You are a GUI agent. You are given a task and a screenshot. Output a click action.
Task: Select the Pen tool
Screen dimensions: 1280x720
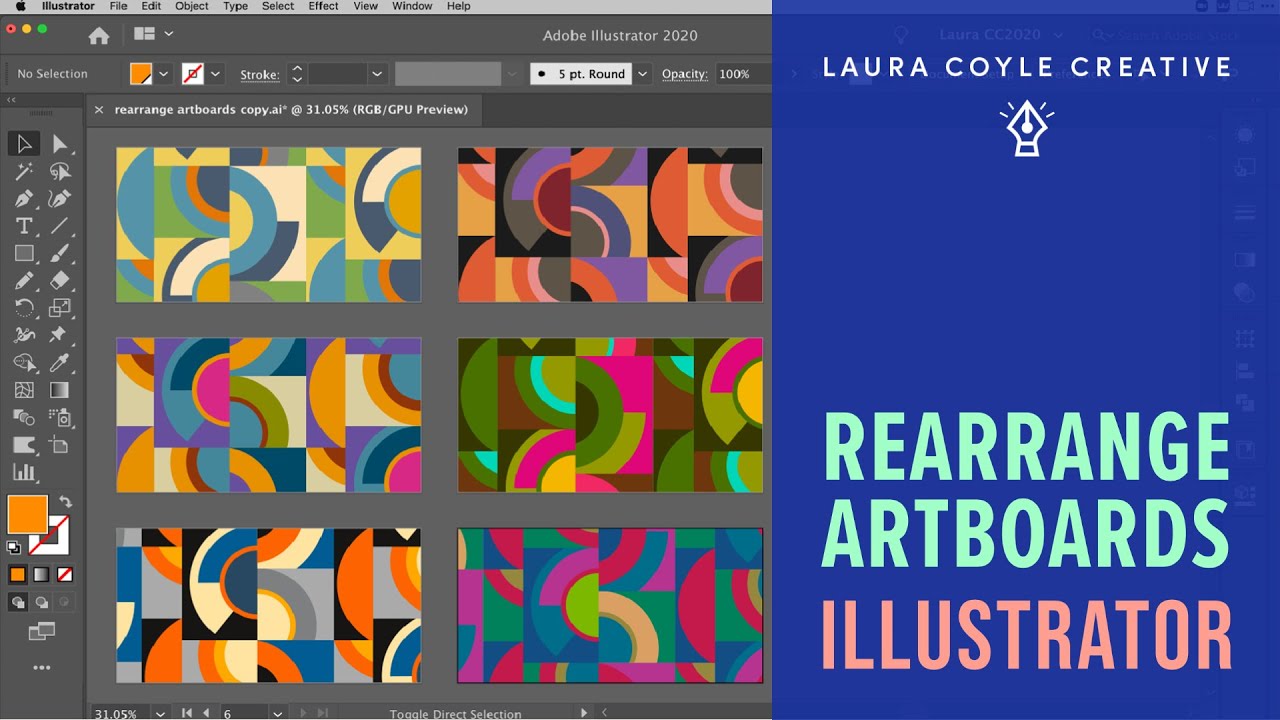coord(24,198)
